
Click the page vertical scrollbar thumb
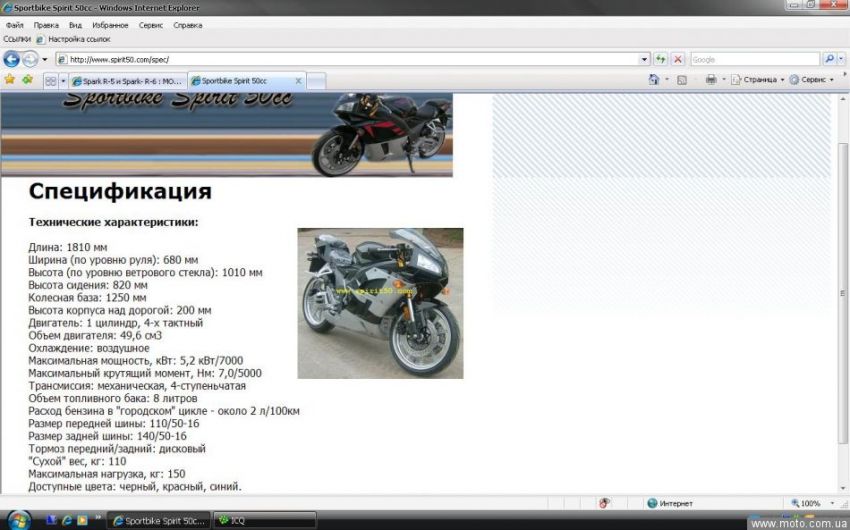tap(842, 293)
